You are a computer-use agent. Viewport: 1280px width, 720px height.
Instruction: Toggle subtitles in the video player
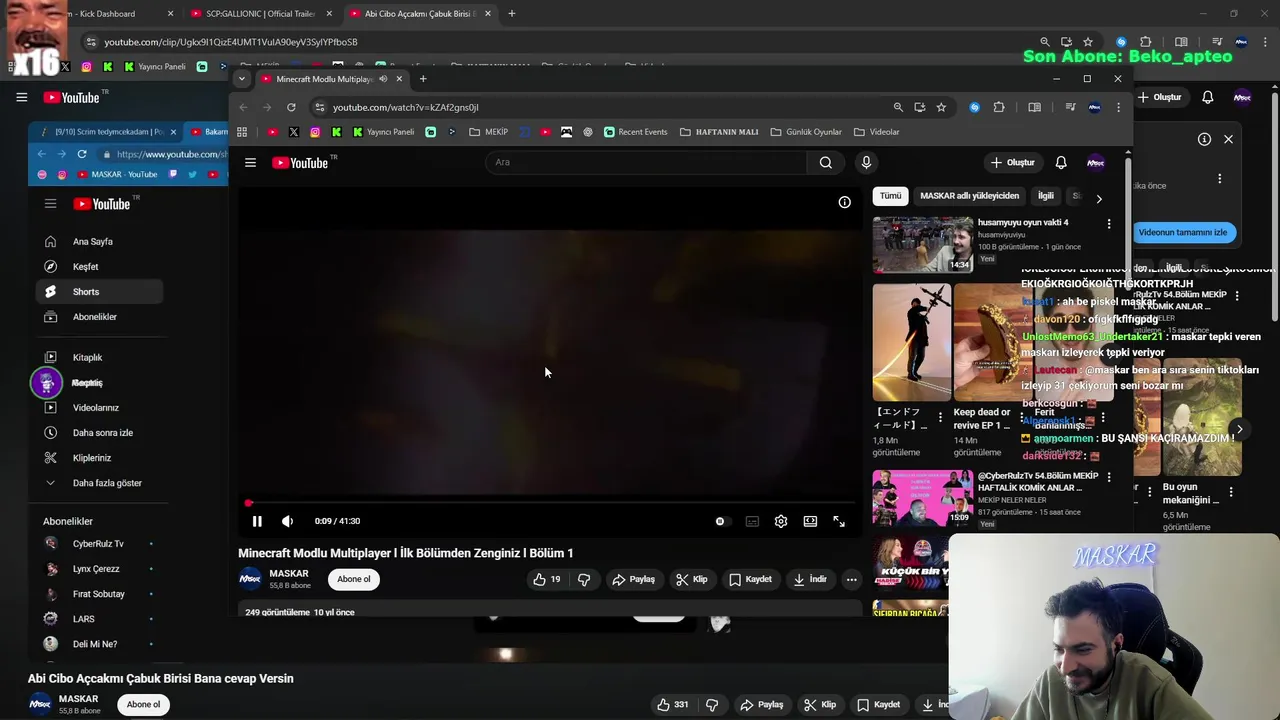(x=752, y=521)
